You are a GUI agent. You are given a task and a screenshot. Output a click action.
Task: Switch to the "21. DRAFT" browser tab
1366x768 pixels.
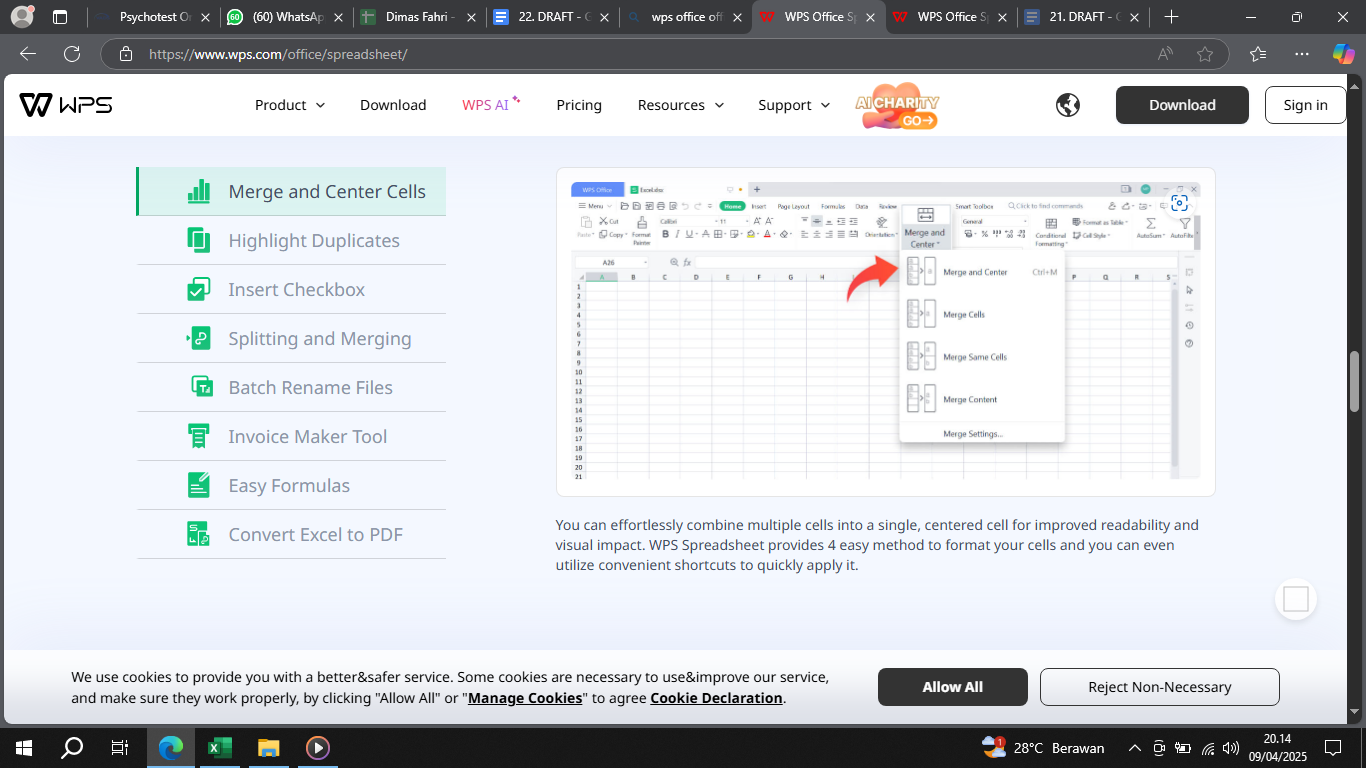click(1076, 17)
